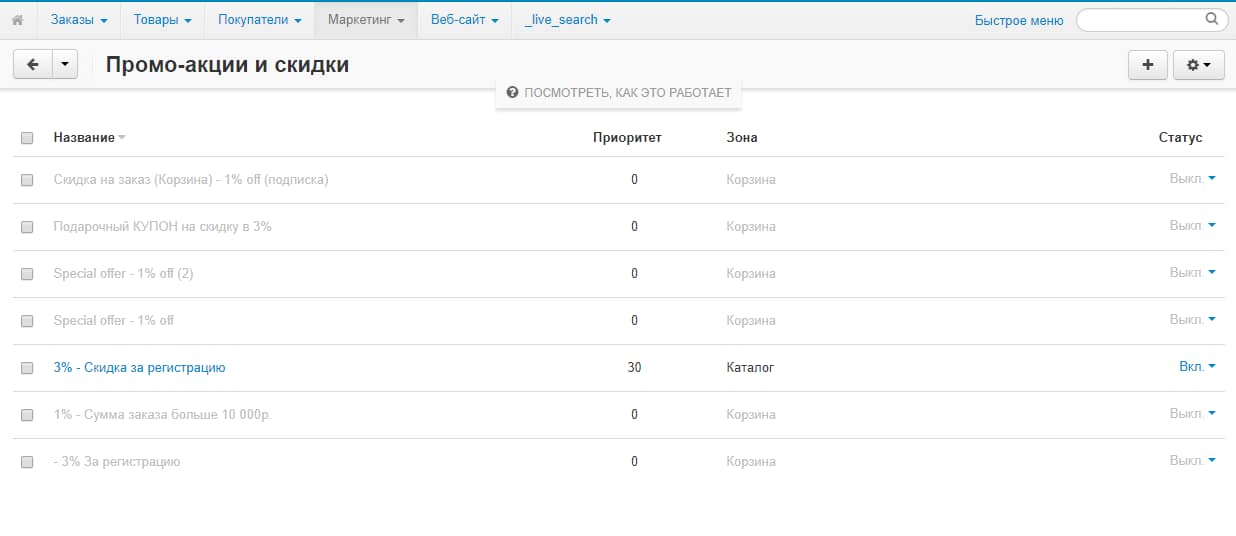This screenshot has height=536, width=1236.
Task: Open the Маркетинг menu
Action: point(366,20)
